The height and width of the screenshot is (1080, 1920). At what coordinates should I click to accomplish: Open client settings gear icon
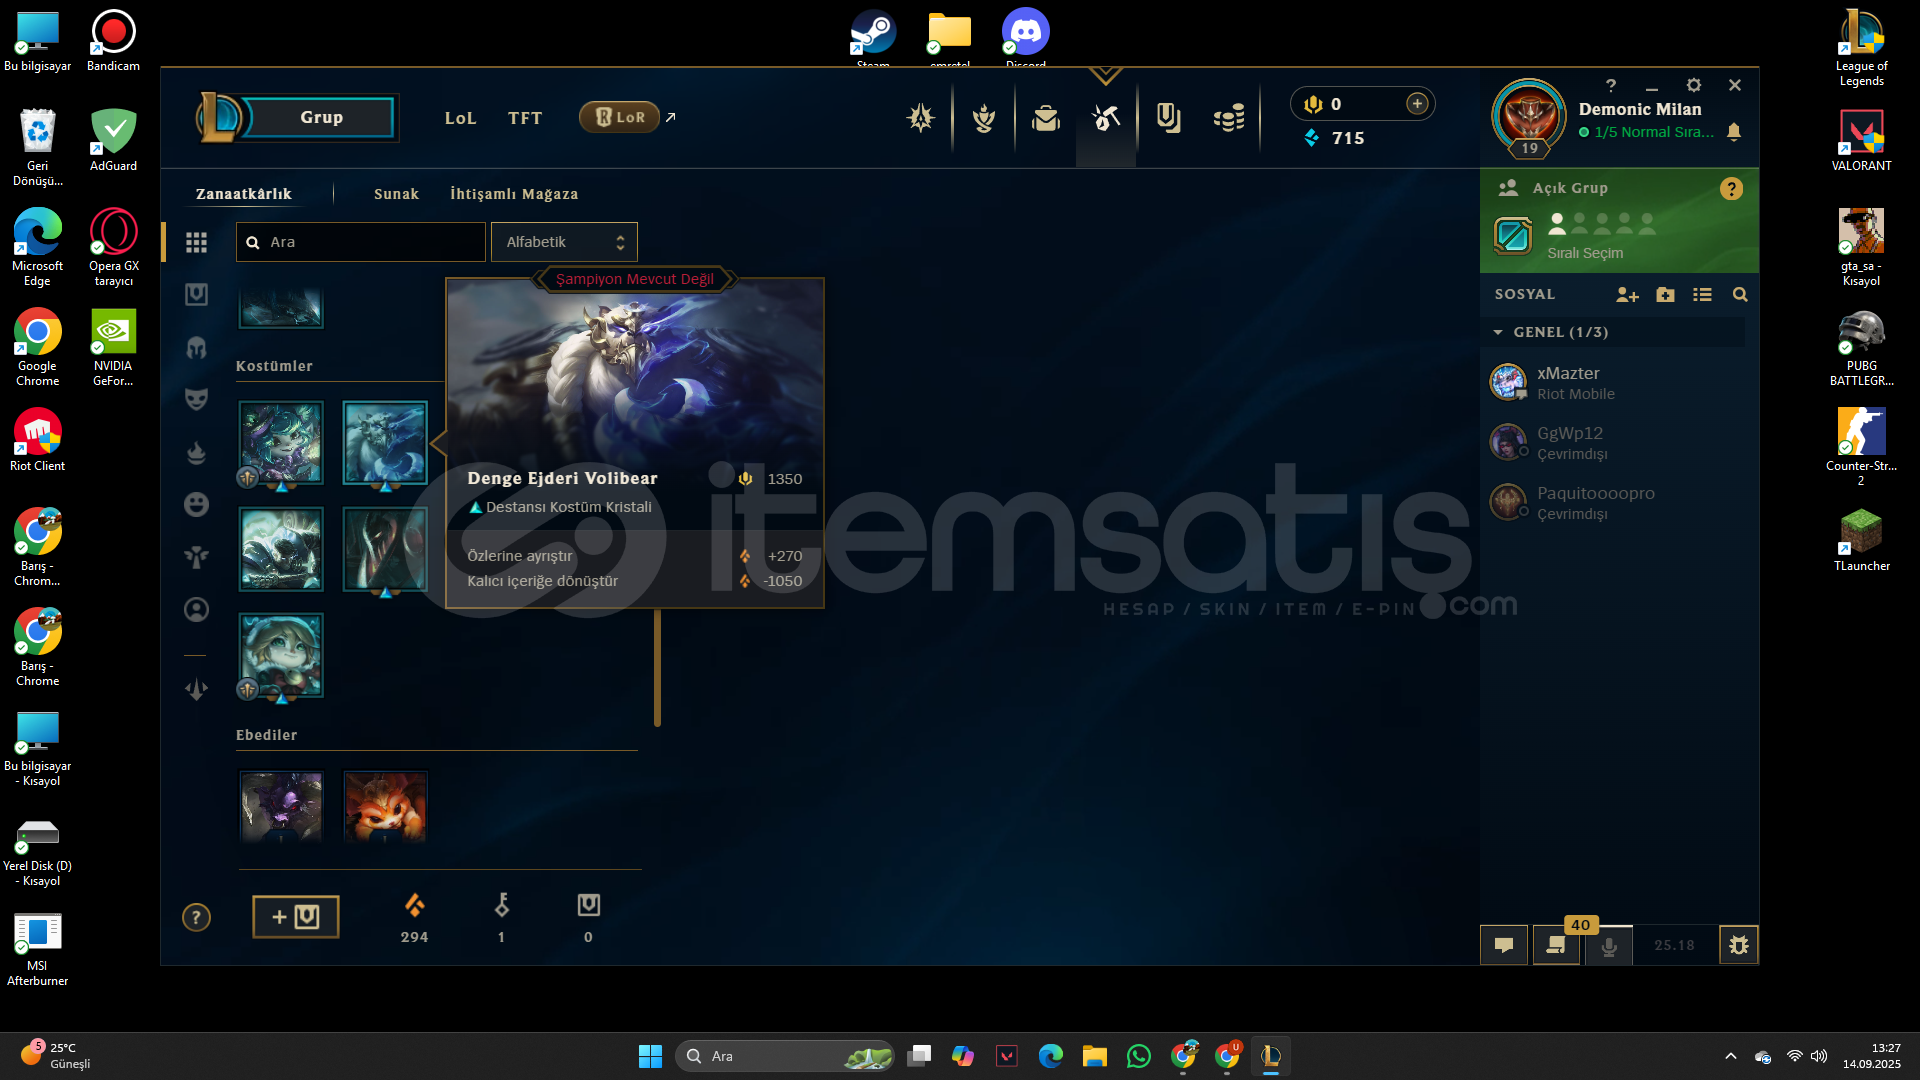(x=1693, y=85)
